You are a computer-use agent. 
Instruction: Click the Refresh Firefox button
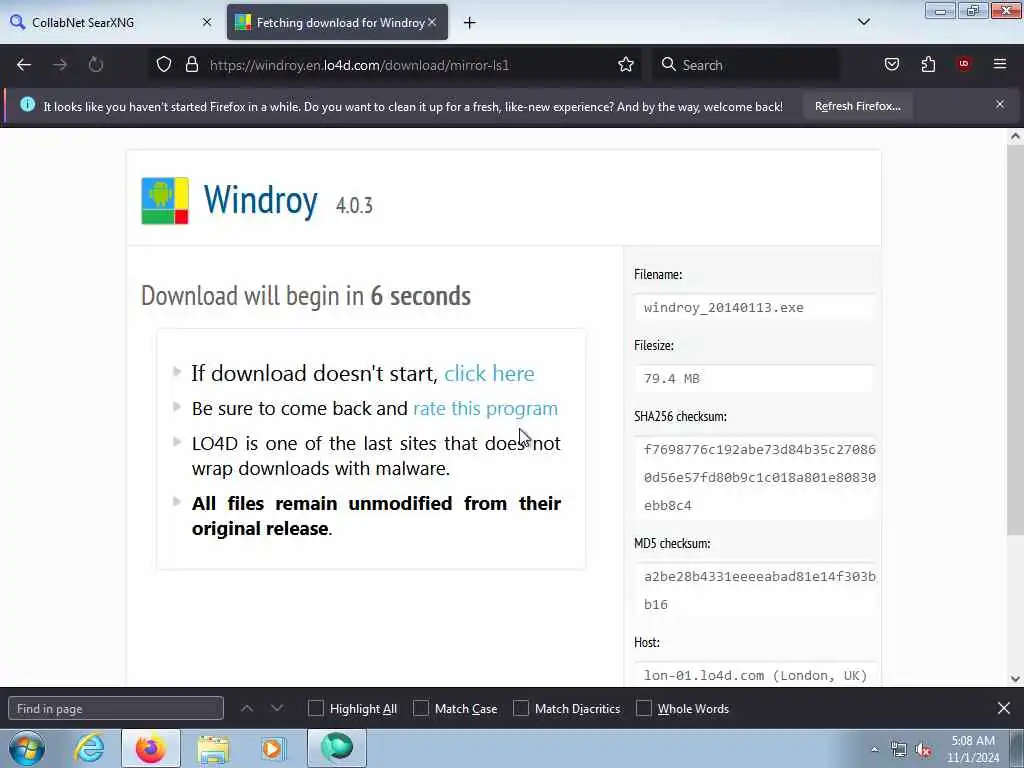[x=857, y=106]
